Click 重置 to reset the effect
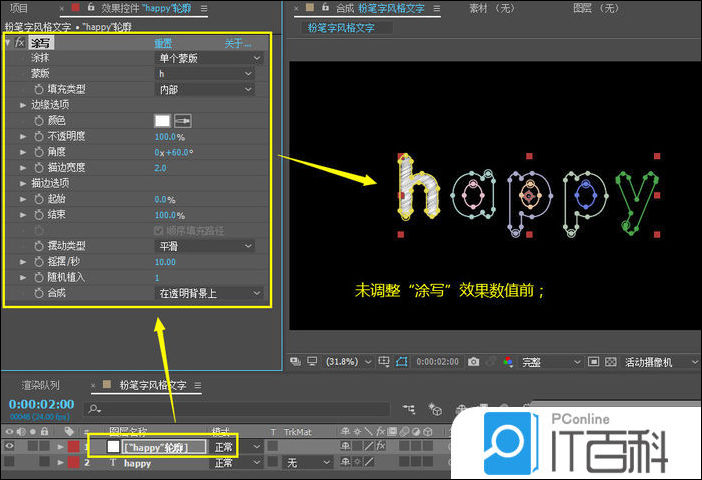The width and height of the screenshot is (702, 480). [x=163, y=43]
